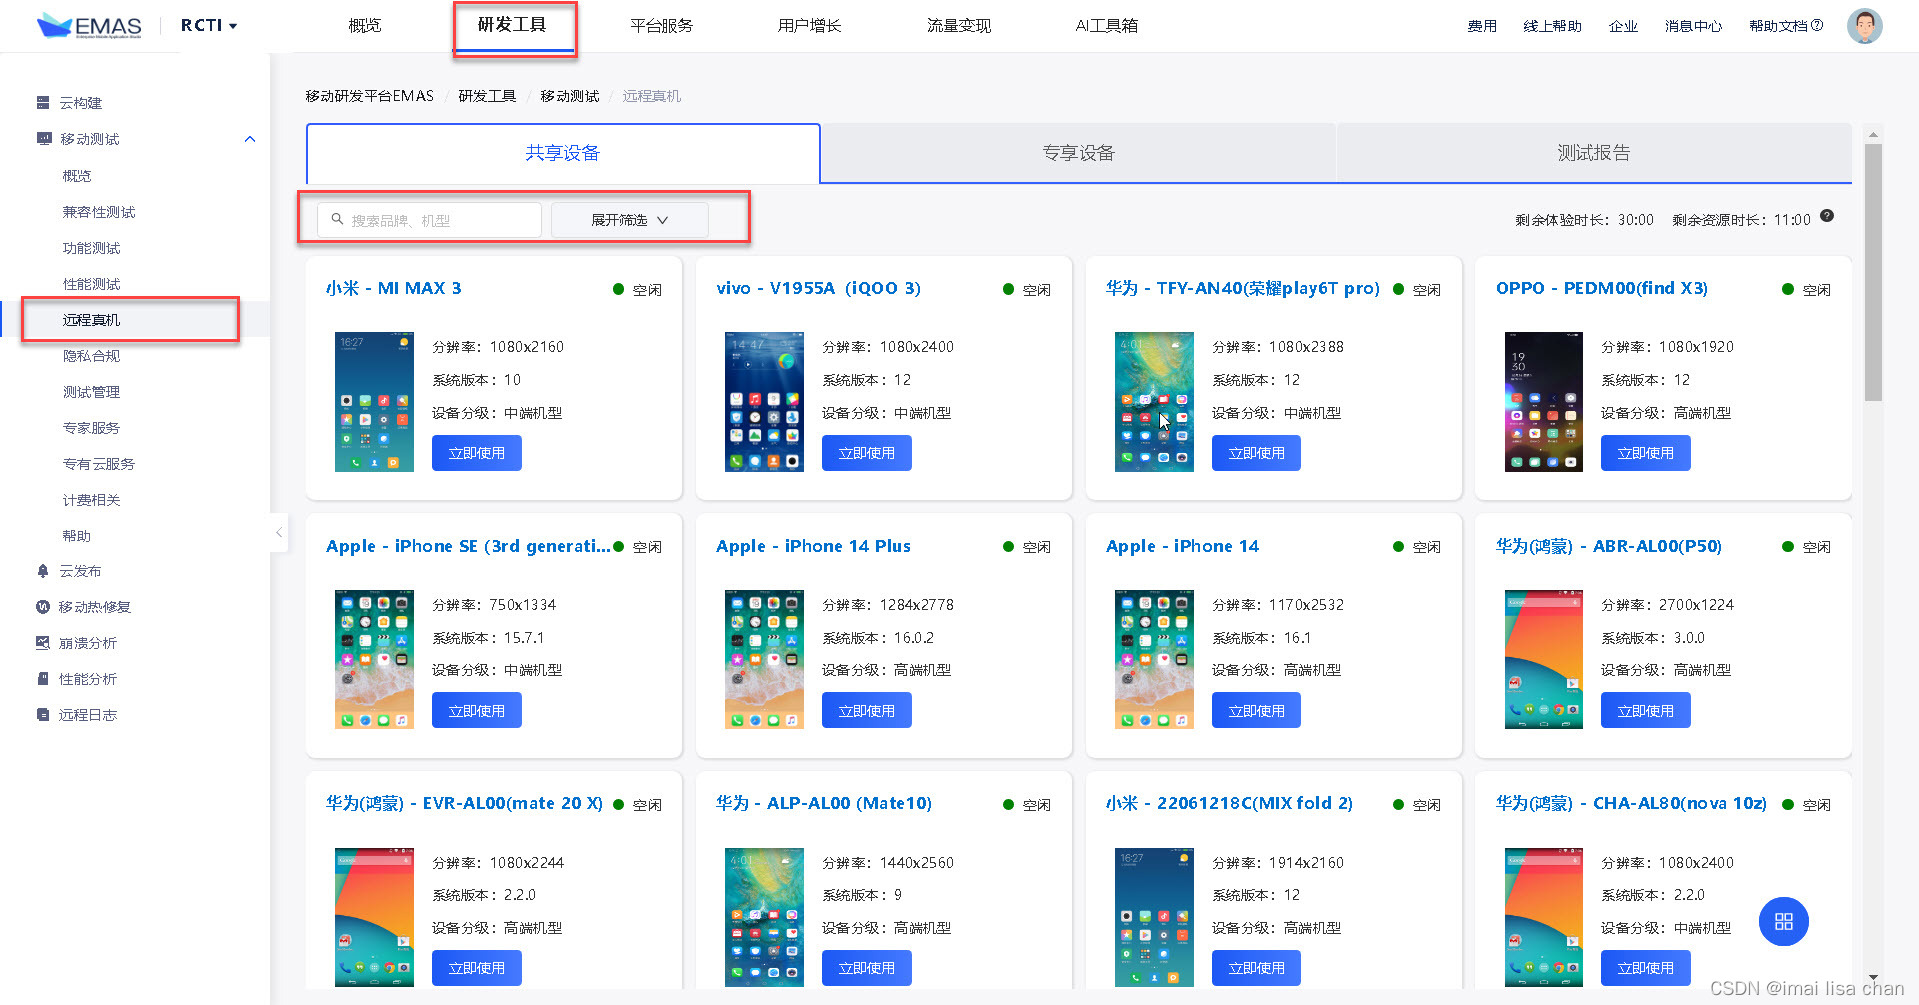The image size is (1919, 1005).
Task: Open 计费相关 in sidebar
Action: coord(91,500)
